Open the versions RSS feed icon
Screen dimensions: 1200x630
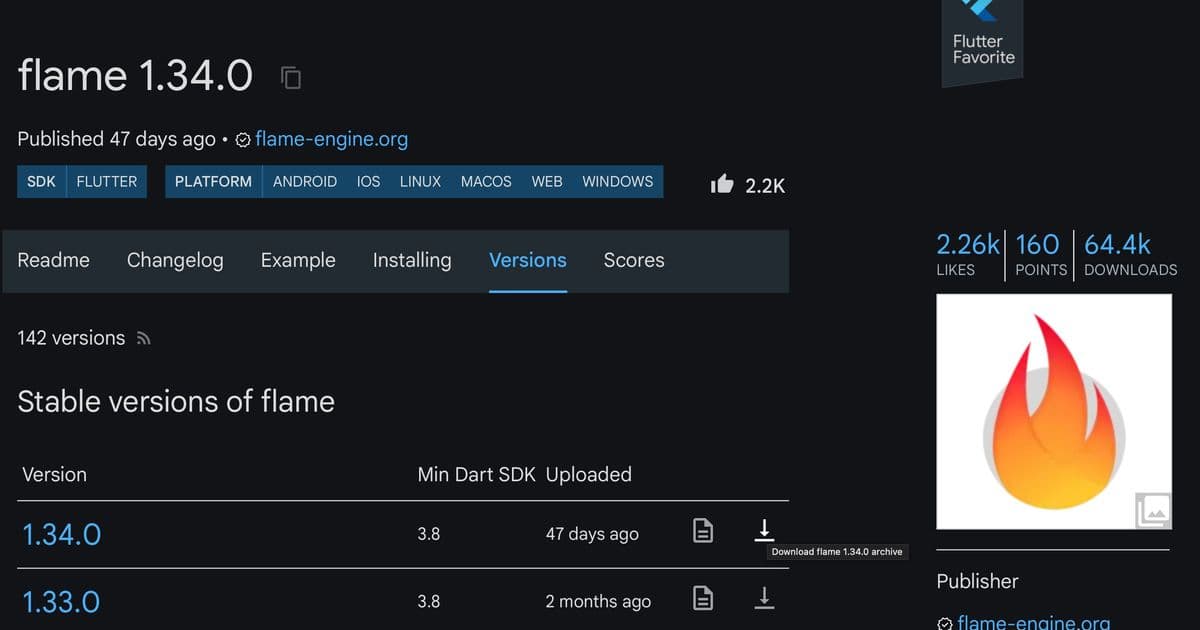pos(143,338)
